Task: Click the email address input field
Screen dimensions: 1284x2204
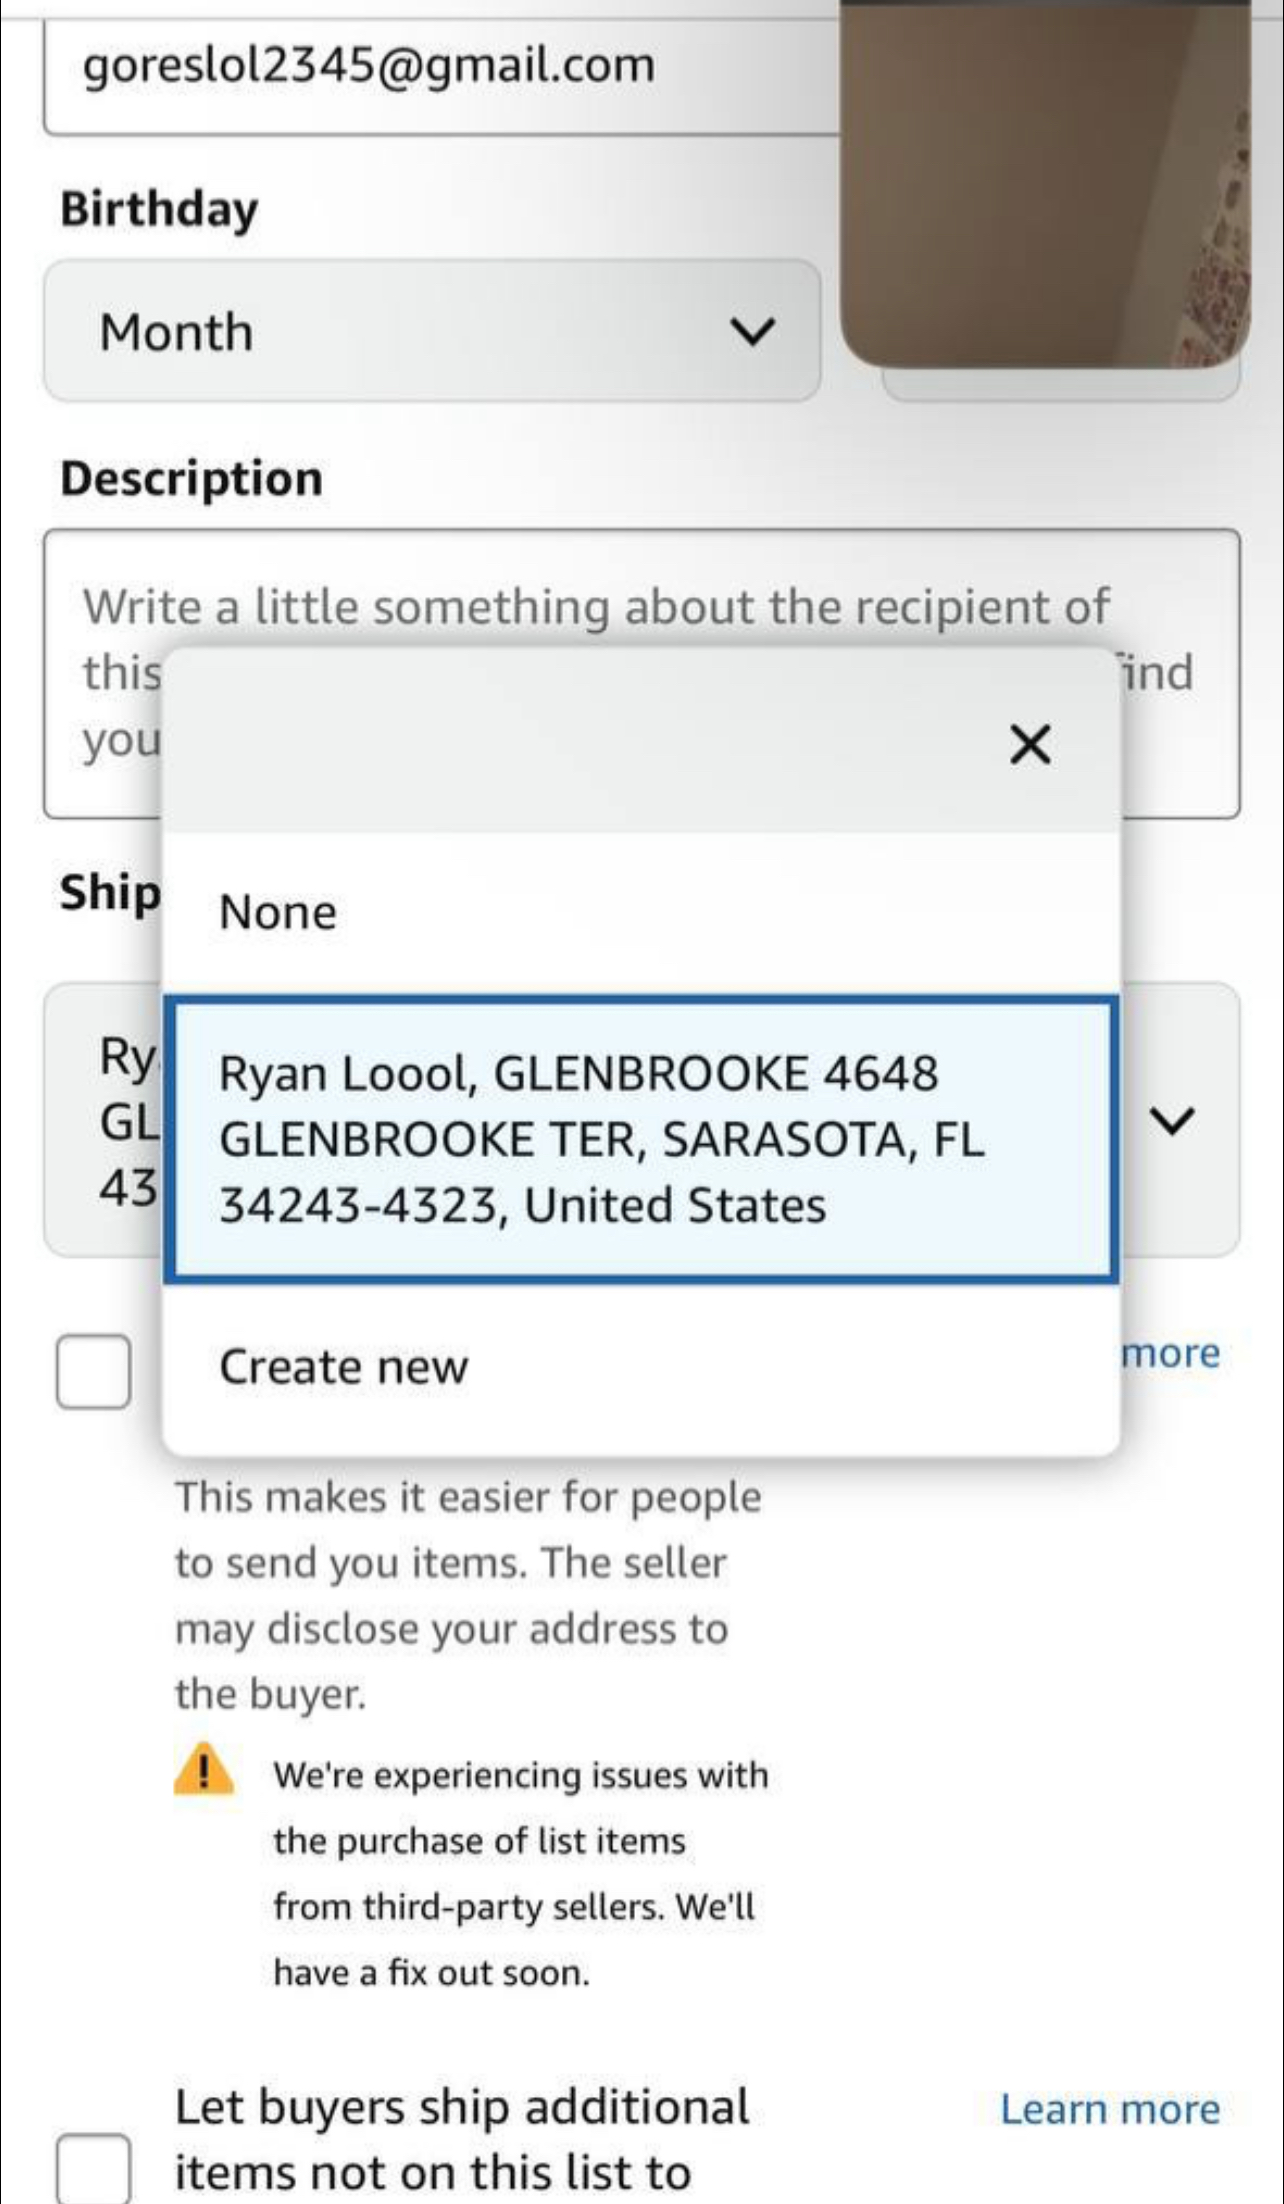Action: (440, 67)
